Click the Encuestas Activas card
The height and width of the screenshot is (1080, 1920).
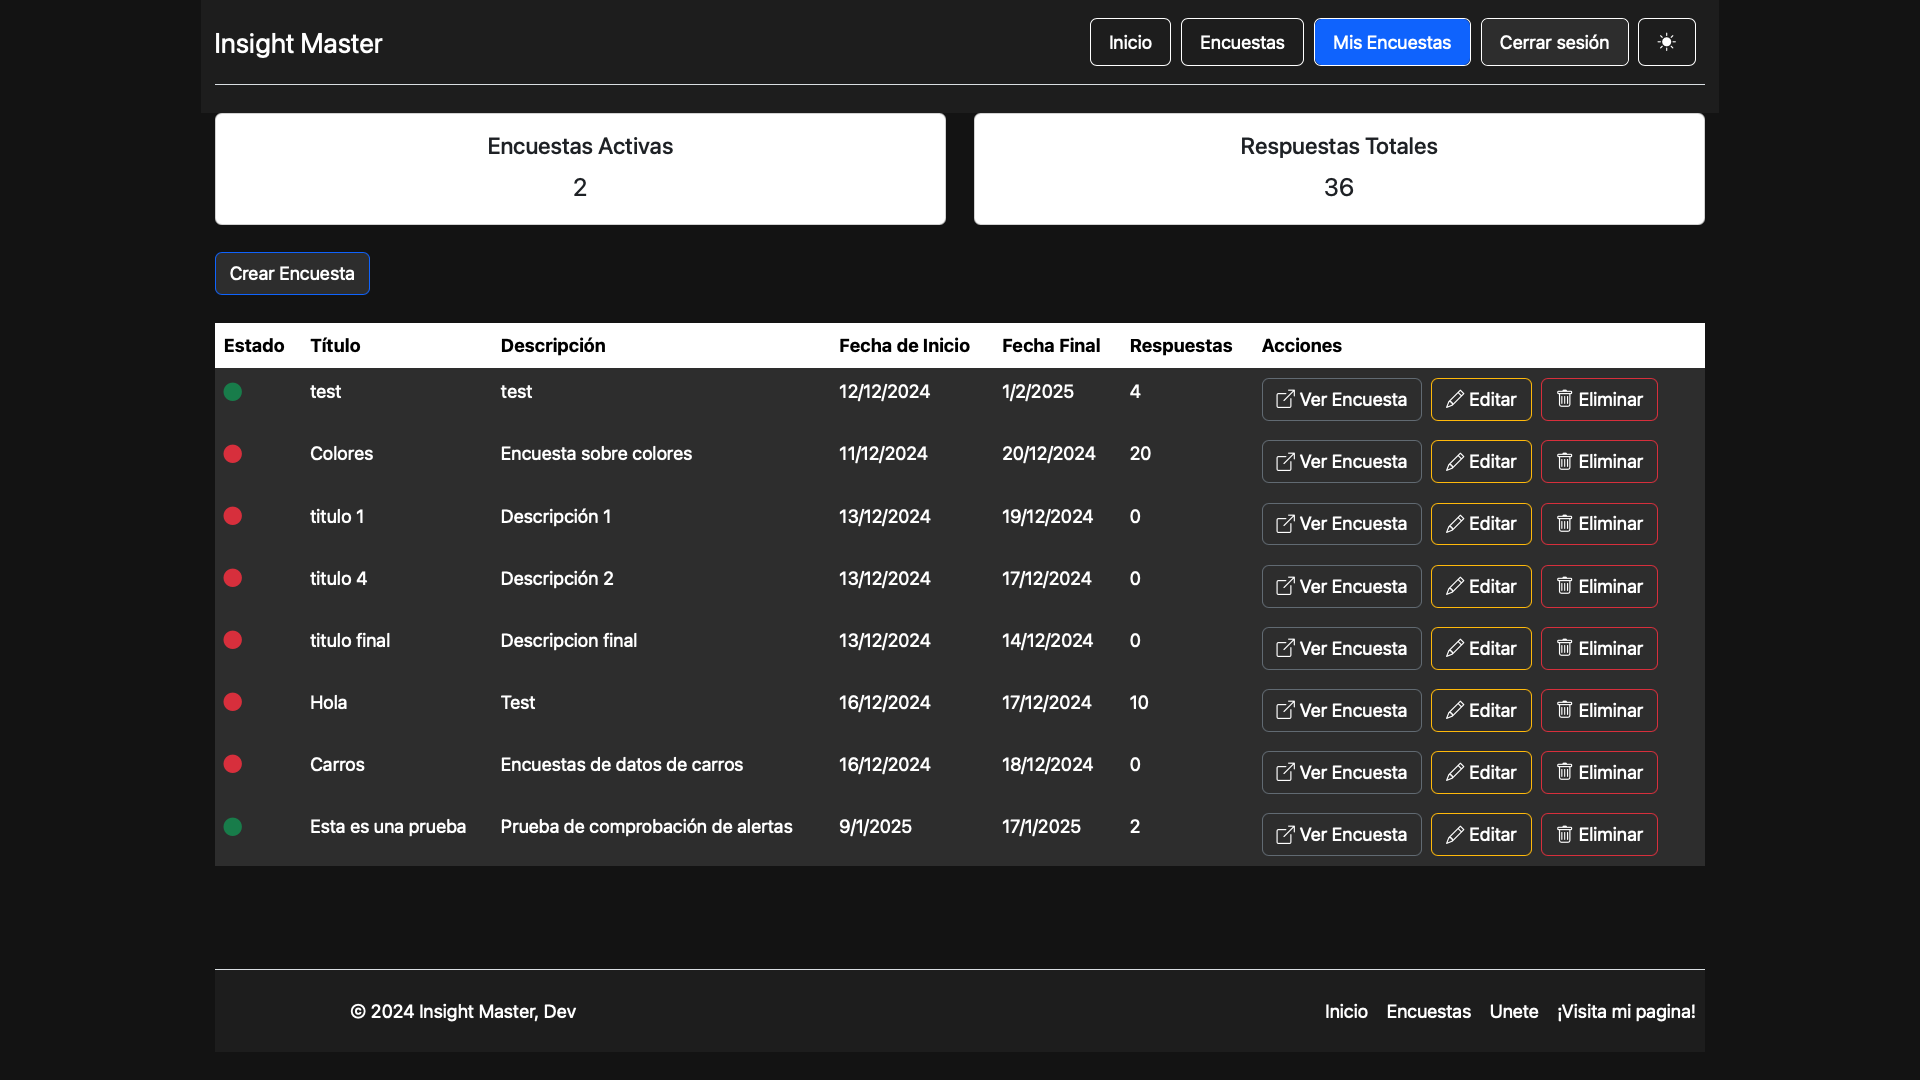click(580, 169)
